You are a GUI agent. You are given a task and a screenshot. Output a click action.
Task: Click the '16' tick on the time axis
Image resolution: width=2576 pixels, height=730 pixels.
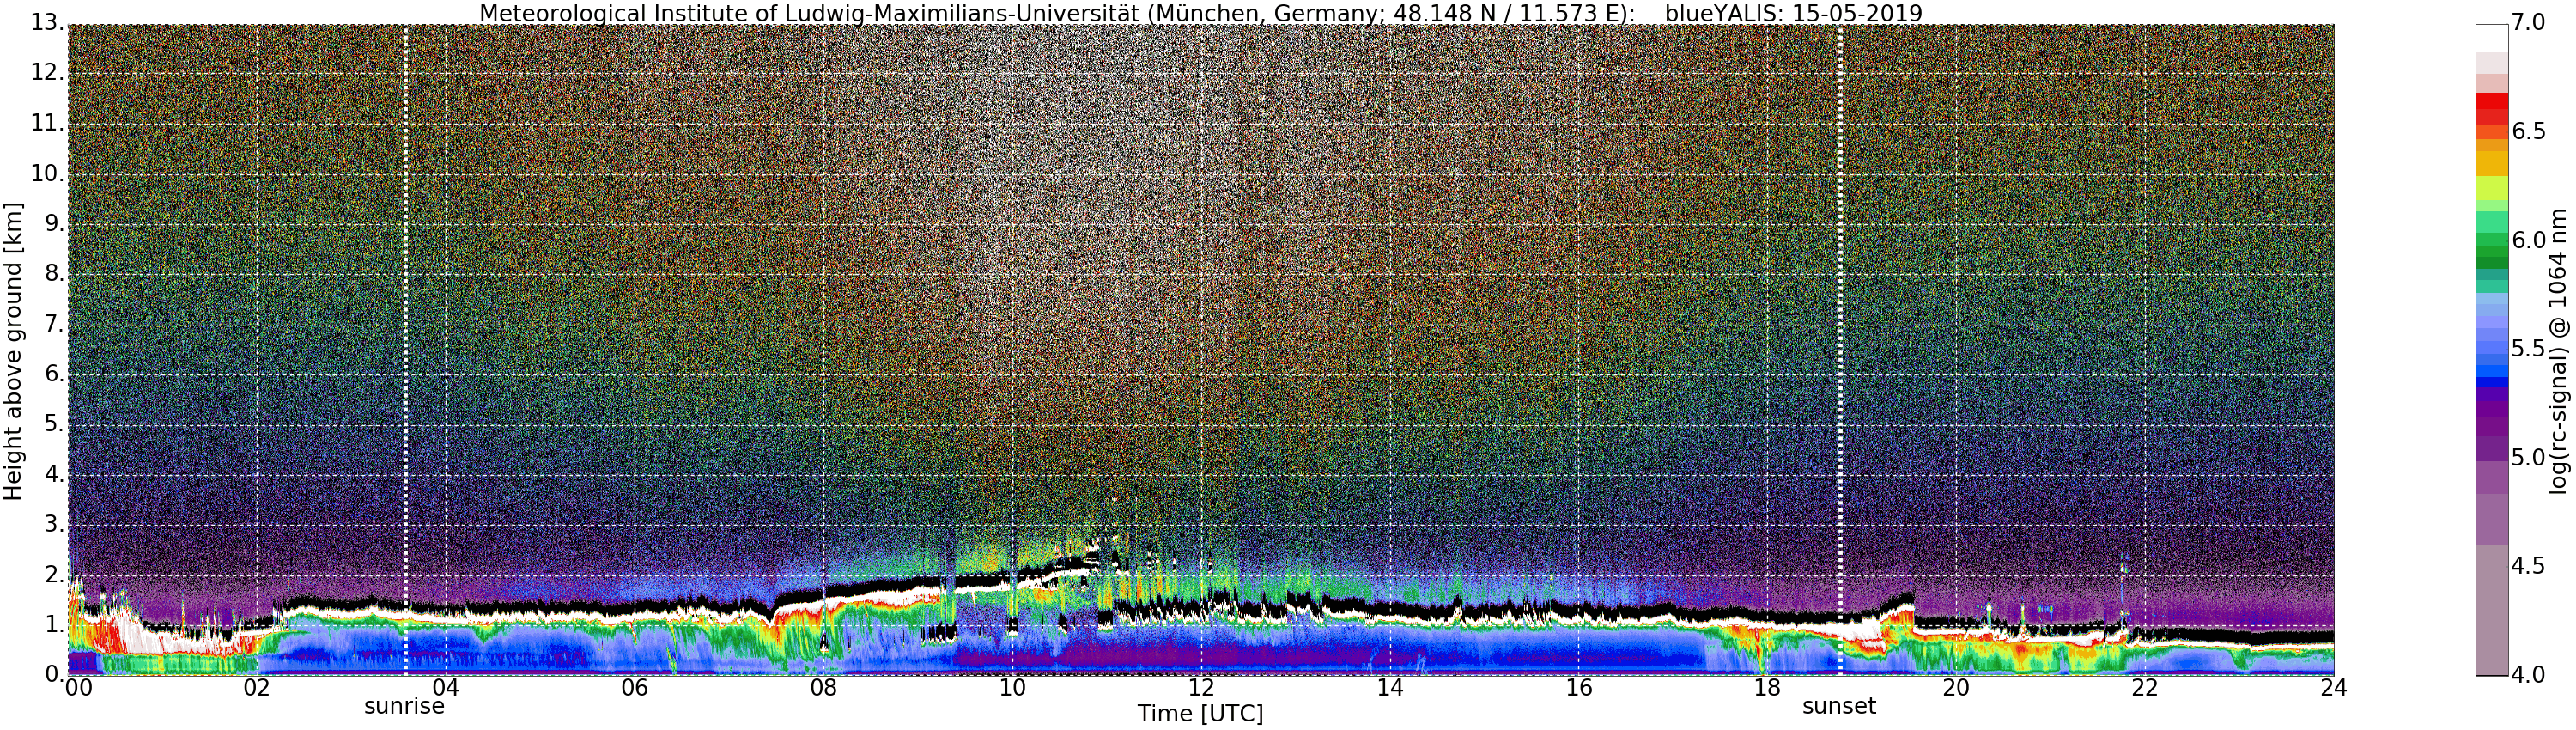tap(1579, 688)
